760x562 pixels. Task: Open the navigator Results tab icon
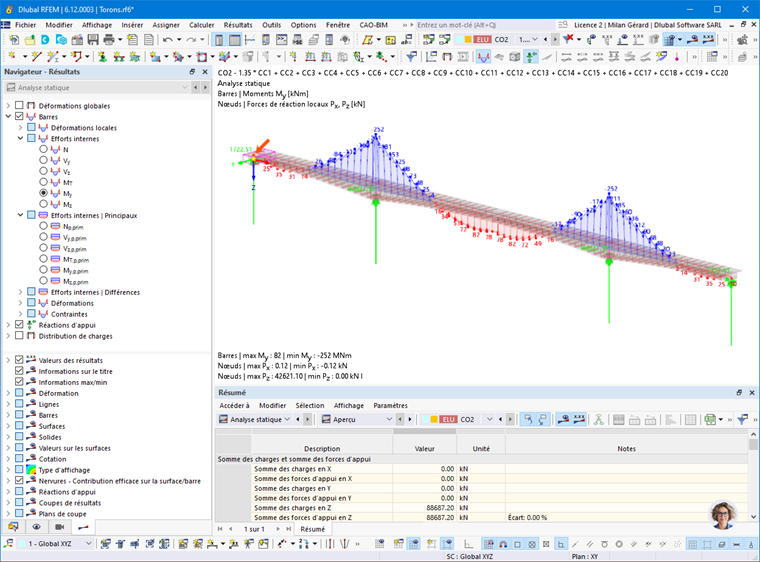pos(83,527)
